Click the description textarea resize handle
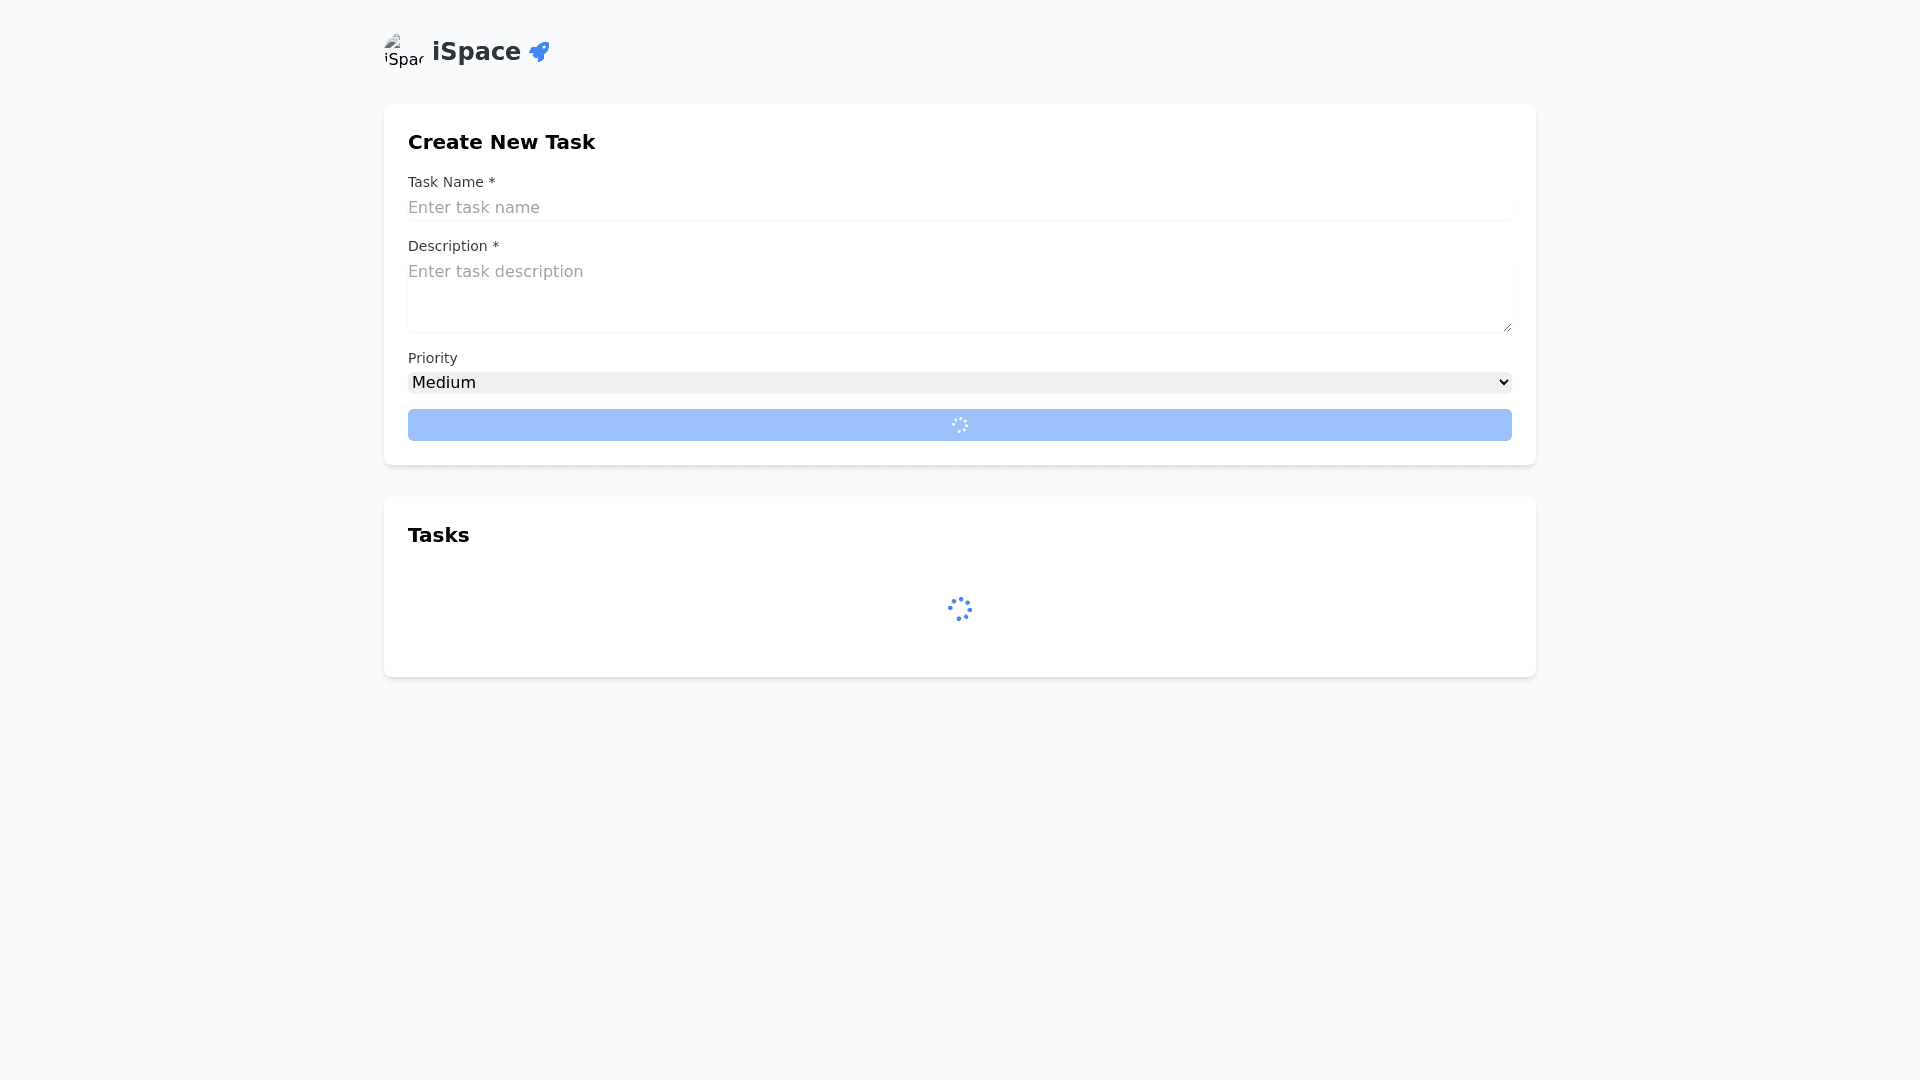The height and width of the screenshot is (1080, 1920). point(1506,326)
